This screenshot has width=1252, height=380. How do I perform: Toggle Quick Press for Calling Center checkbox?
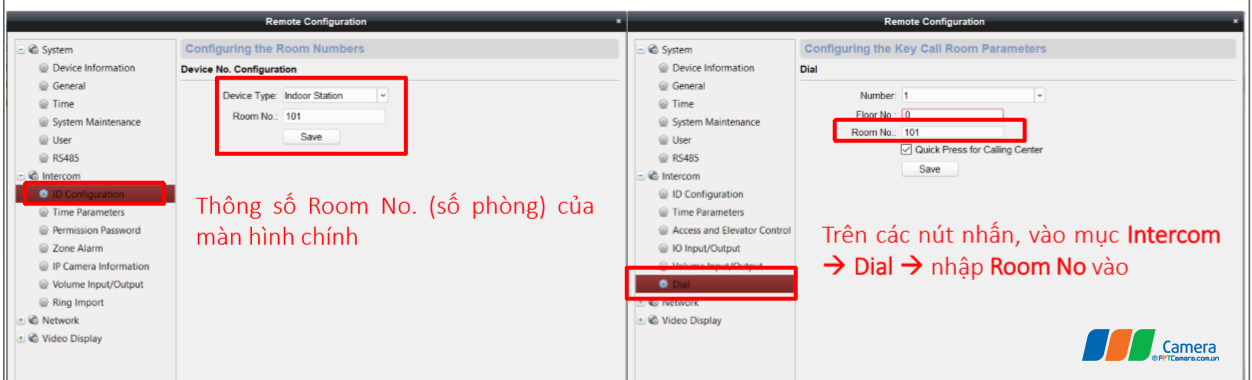click(906, 150)
